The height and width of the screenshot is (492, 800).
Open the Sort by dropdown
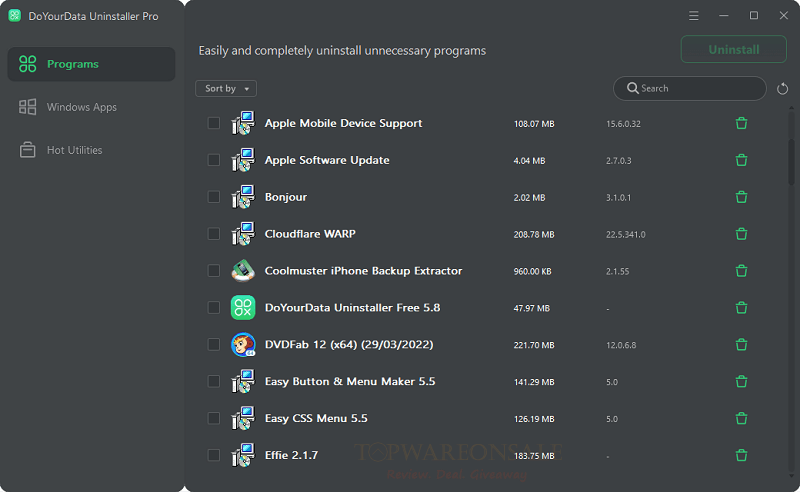(x=226, y=88)
